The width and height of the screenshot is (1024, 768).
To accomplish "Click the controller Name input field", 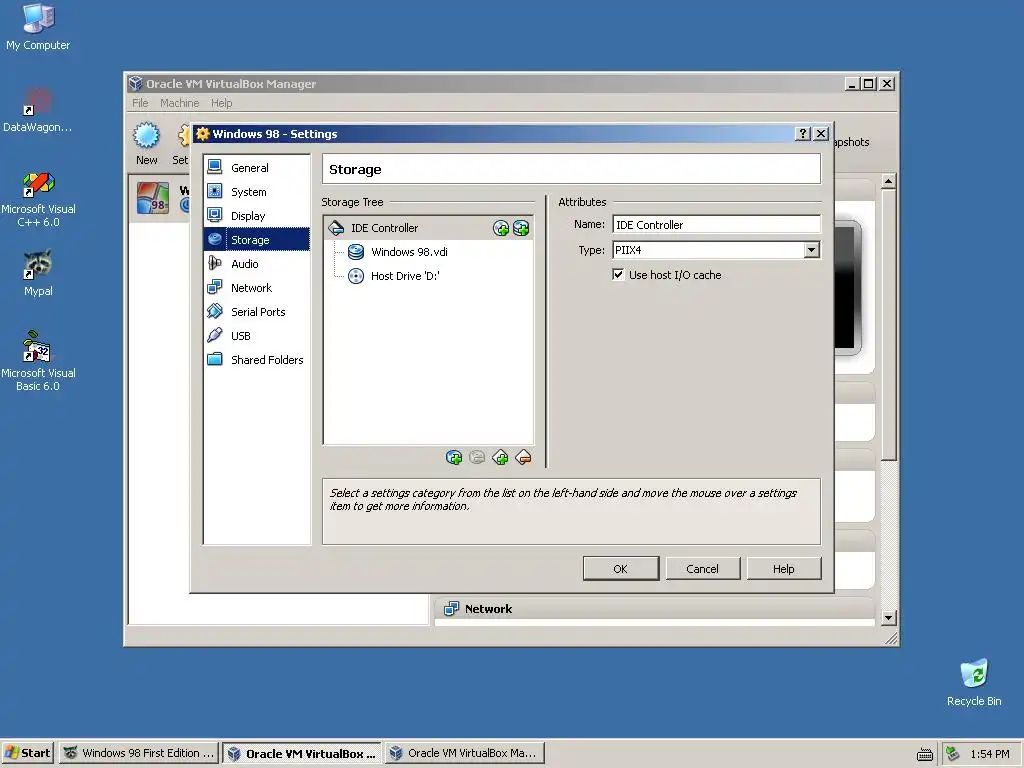I will click(716, 225).
